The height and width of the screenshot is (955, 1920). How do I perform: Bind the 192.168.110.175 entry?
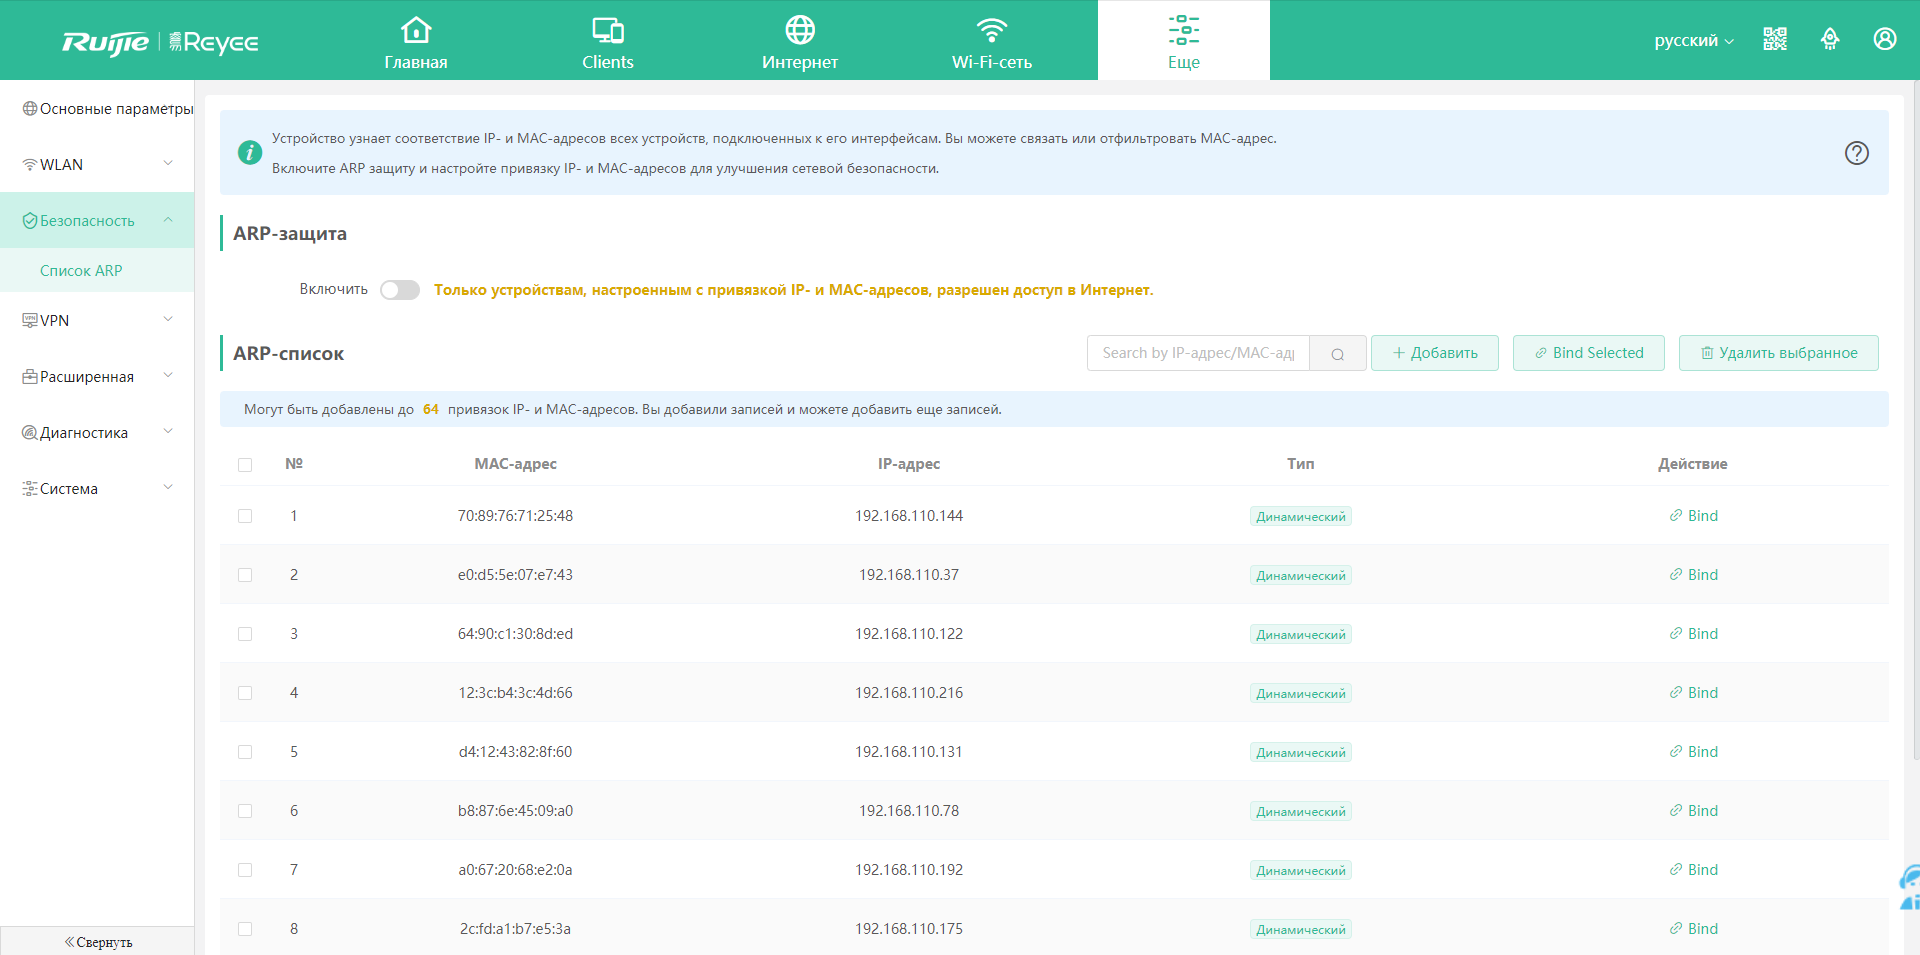(x=1693, y=929)
